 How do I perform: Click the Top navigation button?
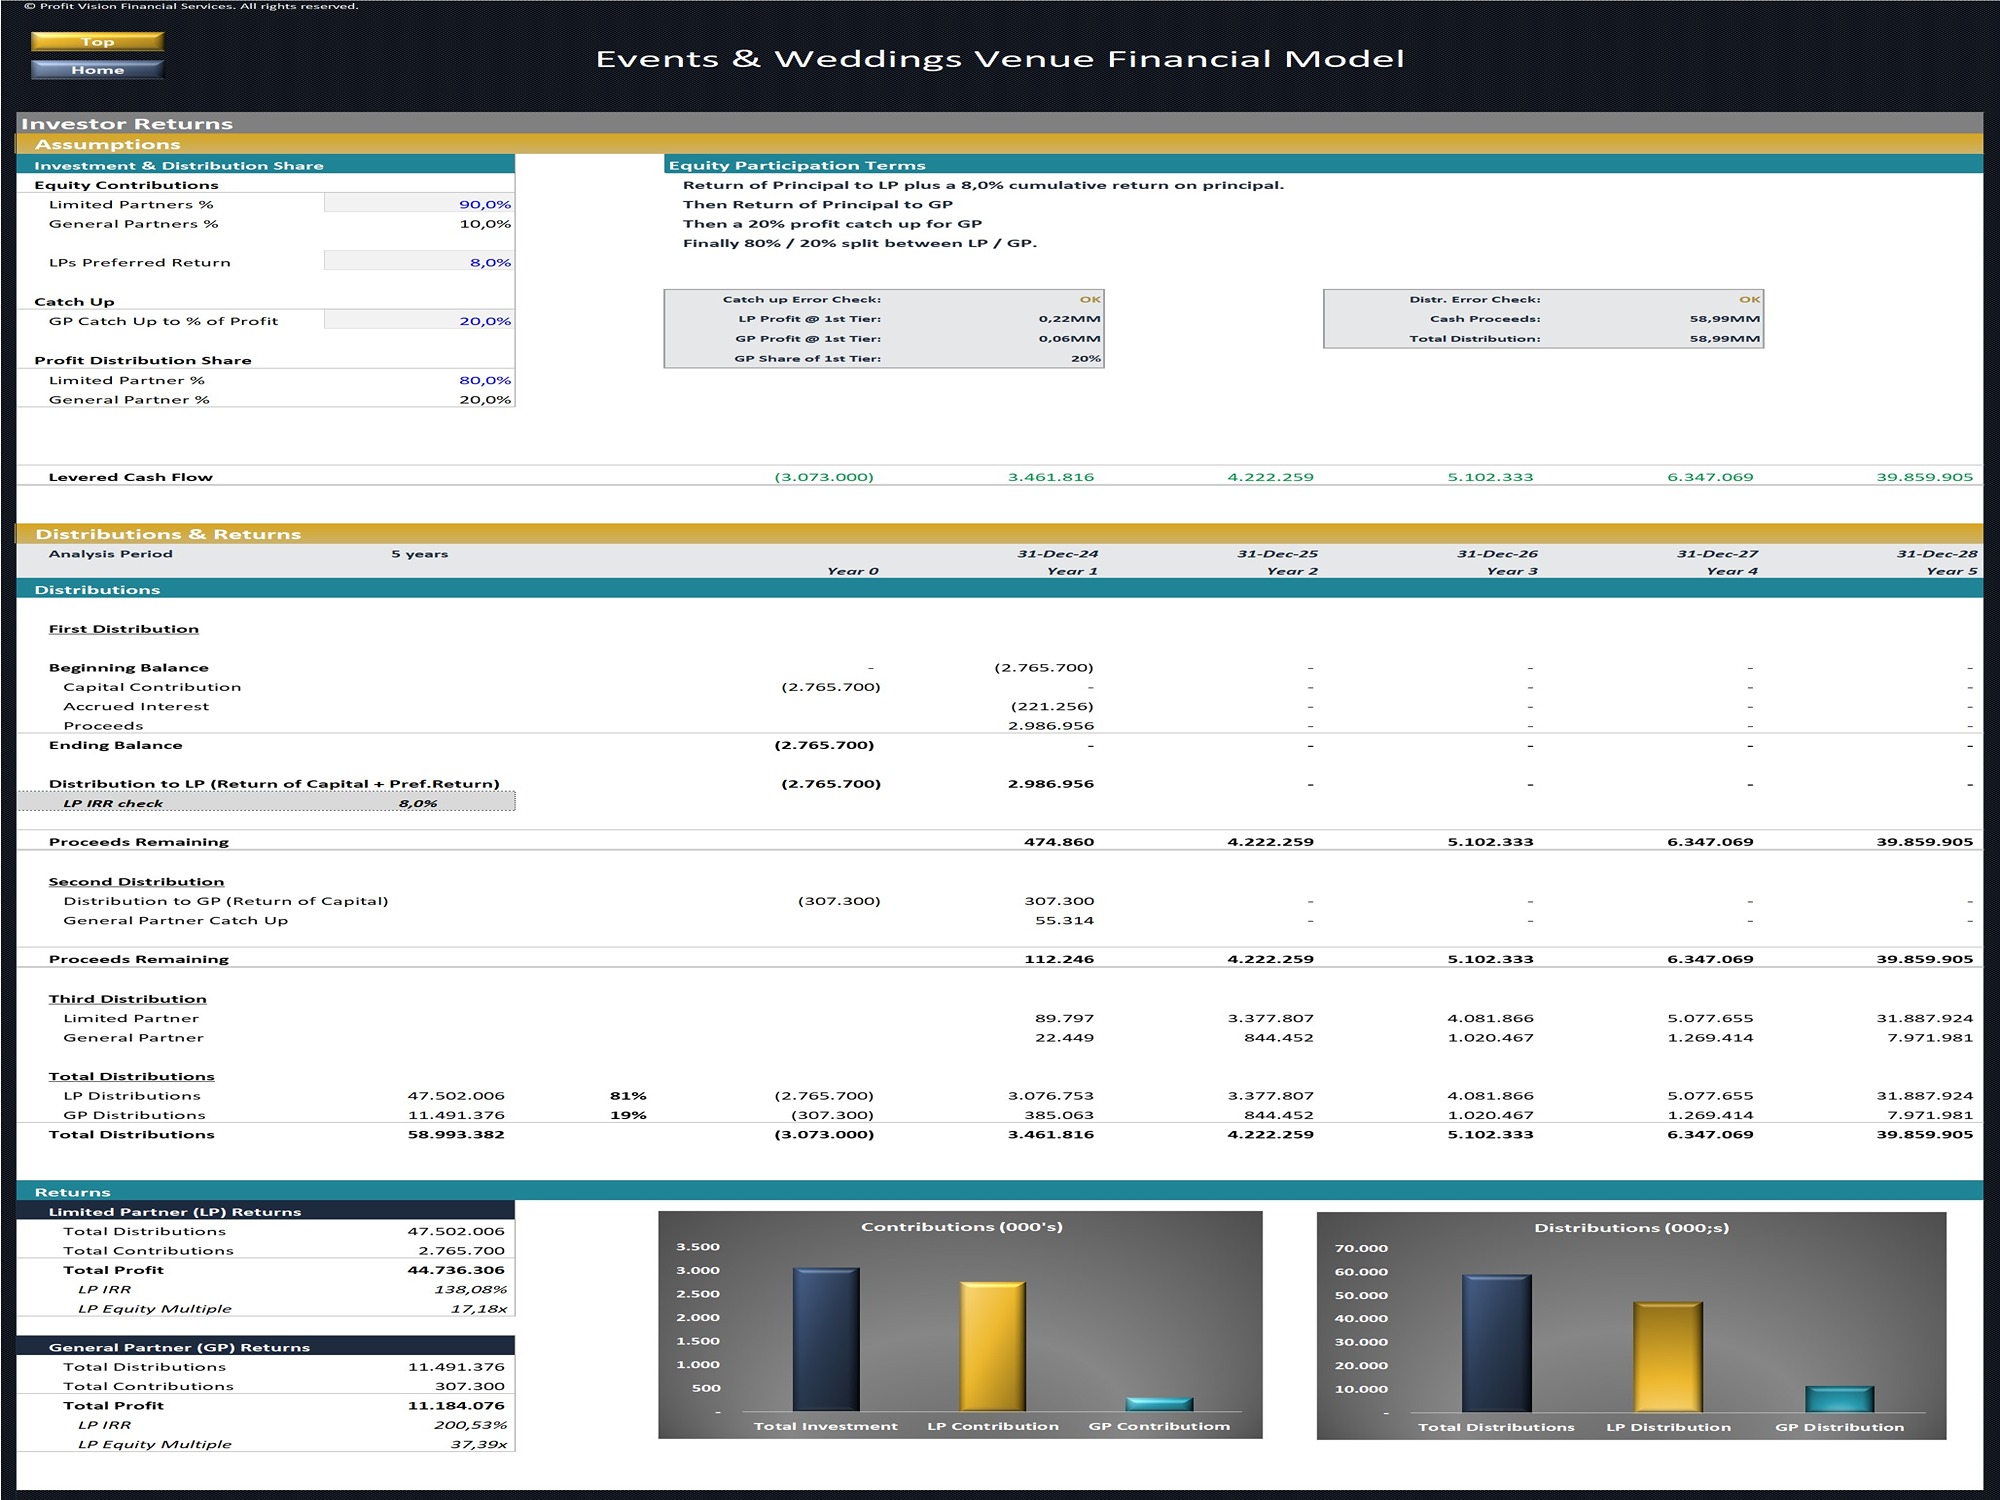pyautogui.click(x=96, y=42)
